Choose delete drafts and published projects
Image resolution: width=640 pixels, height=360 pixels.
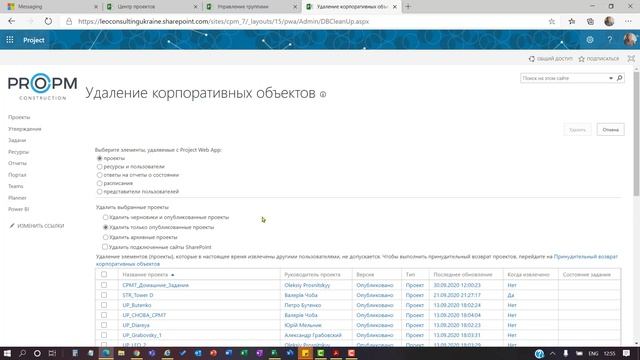pos(105,217)
